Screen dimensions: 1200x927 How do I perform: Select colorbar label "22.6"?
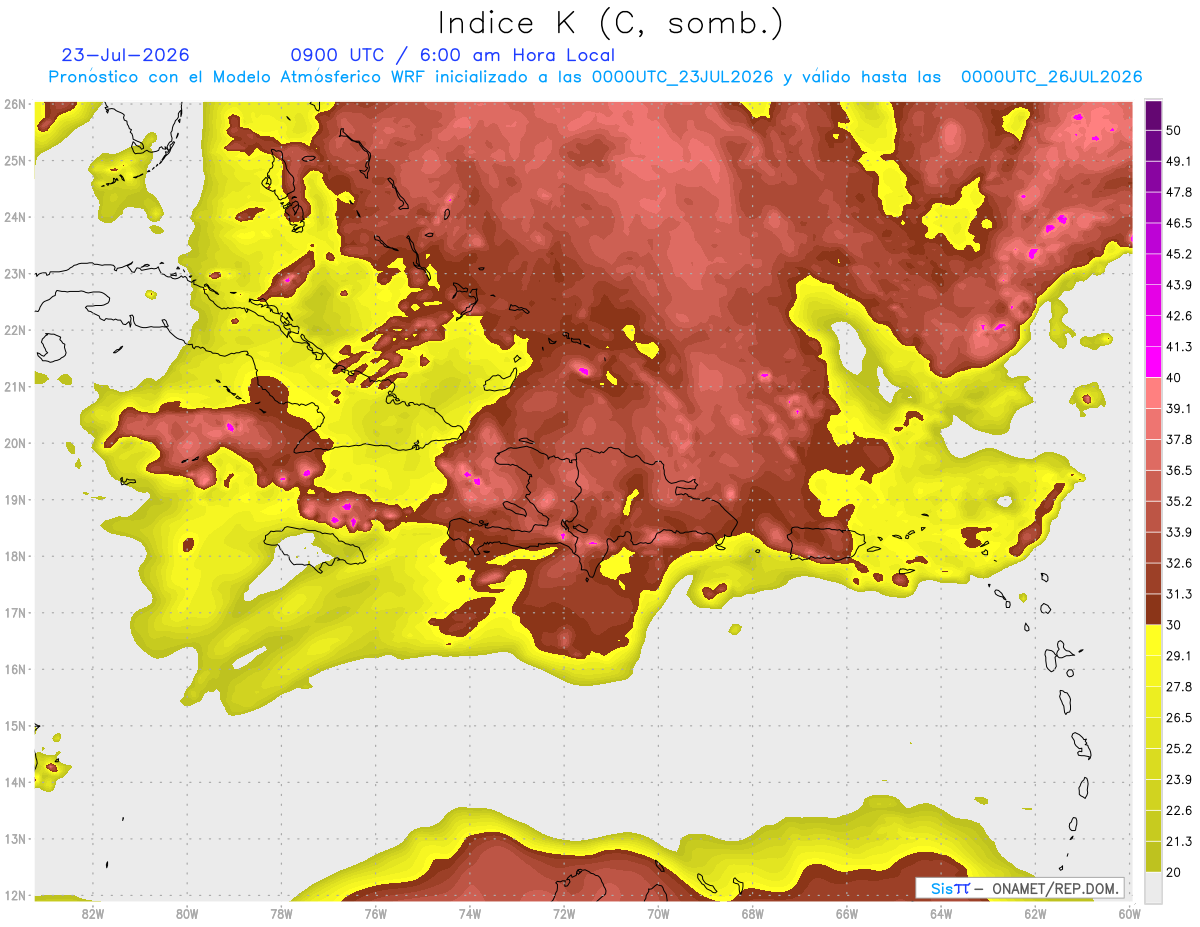coord(1180,810)
